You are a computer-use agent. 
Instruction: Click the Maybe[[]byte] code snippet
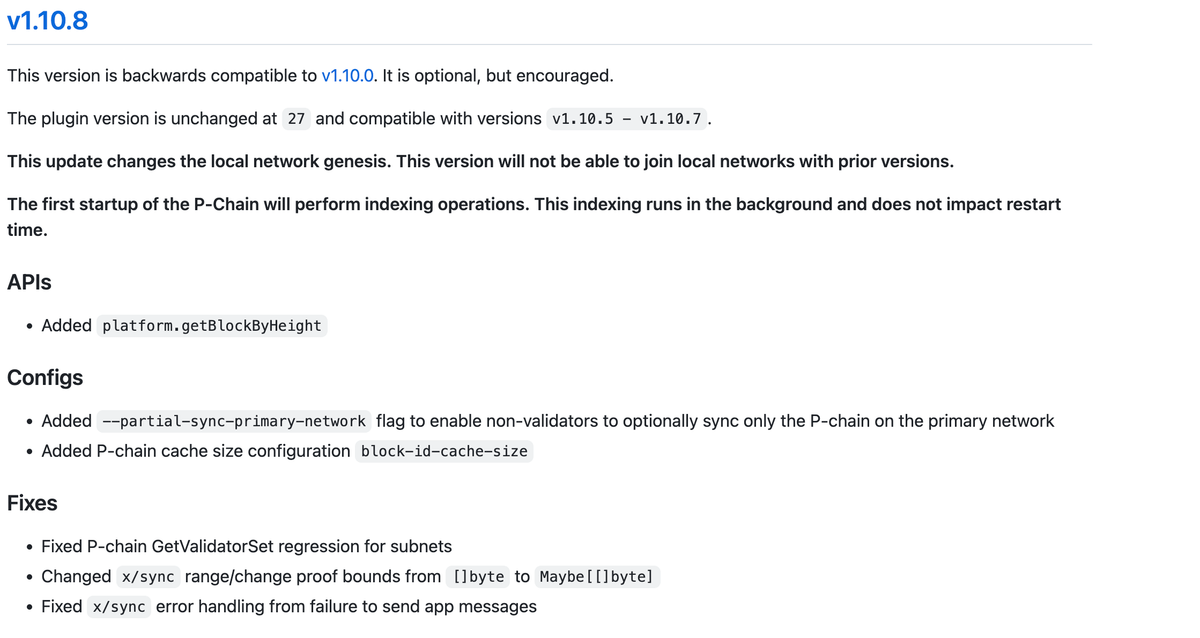[596, 577]
